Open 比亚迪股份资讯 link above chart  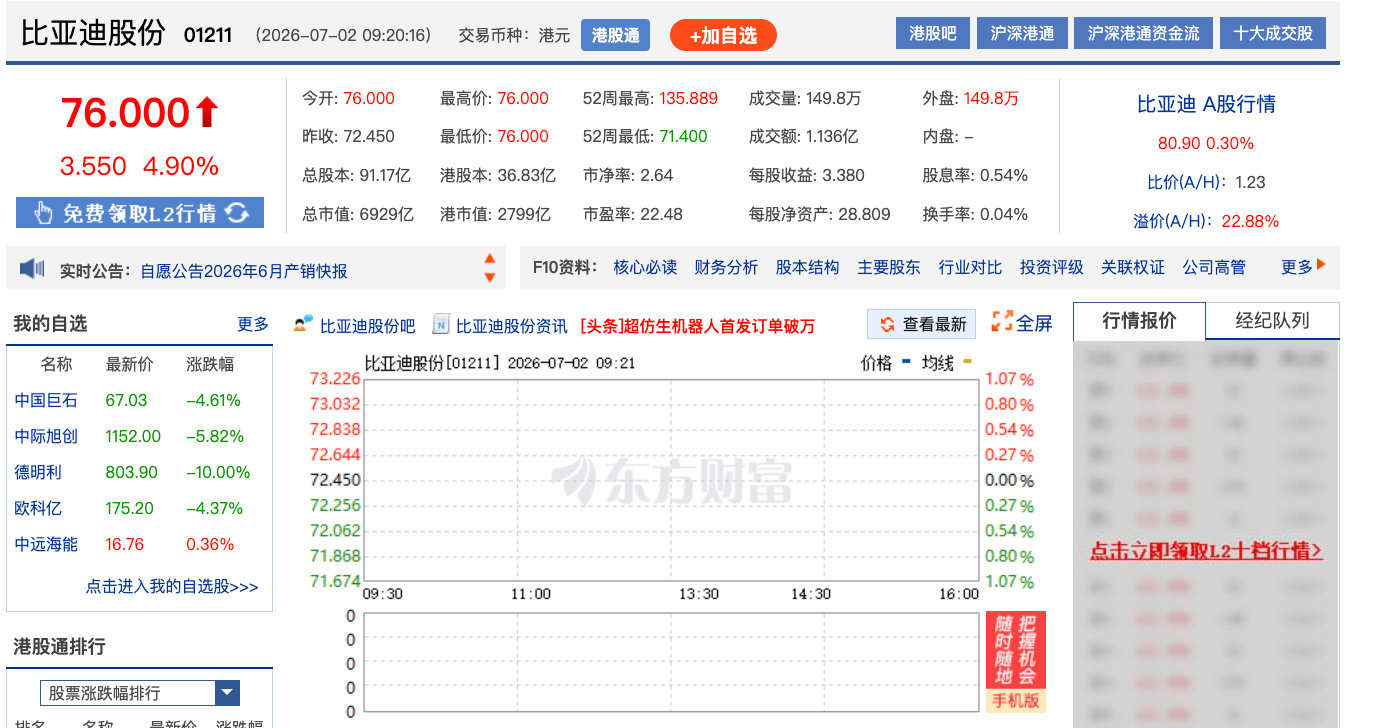511,326
